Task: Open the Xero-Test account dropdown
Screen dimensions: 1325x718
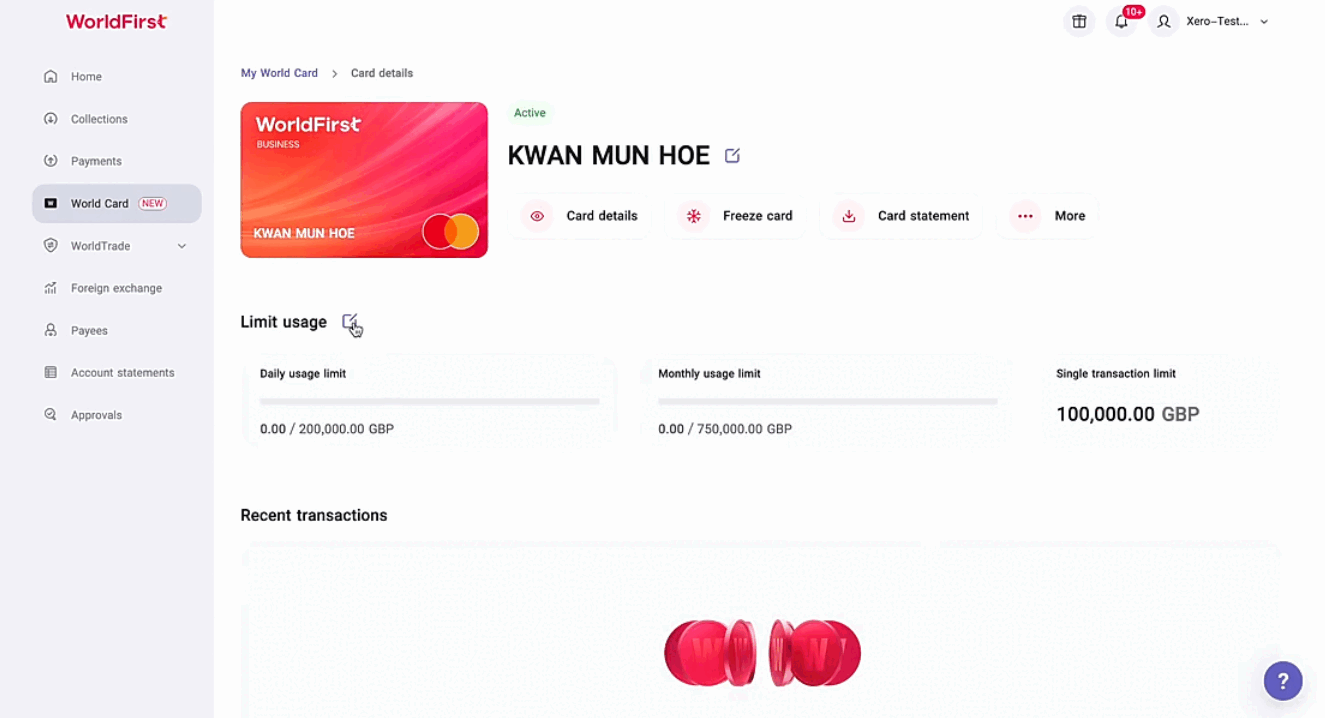Action: (1228, 21)
